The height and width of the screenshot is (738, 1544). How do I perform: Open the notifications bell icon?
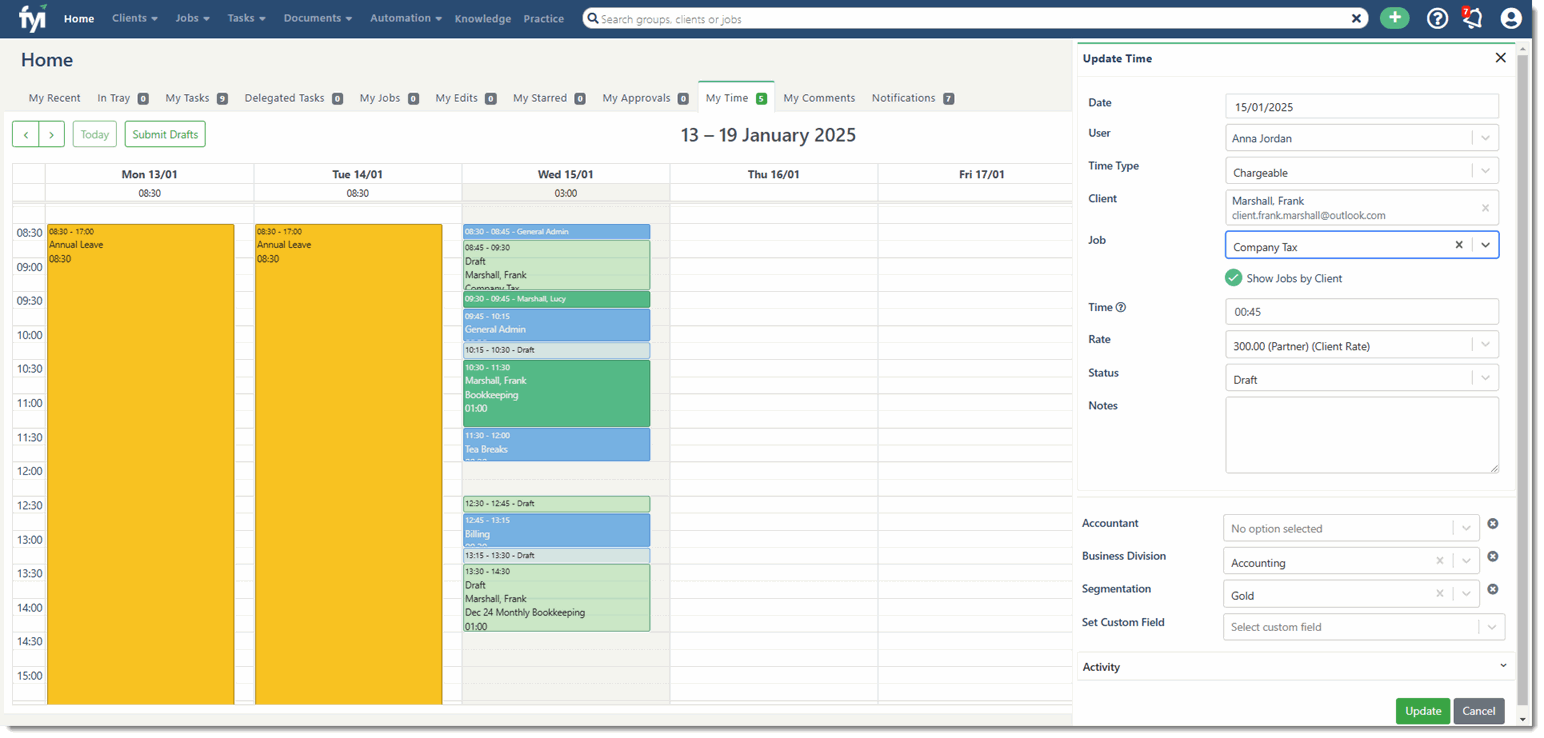tap(1472, 18)
